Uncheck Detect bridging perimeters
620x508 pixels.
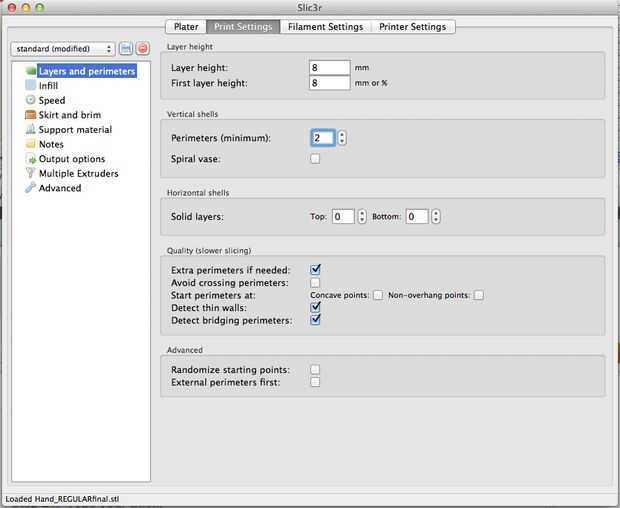pos(315,320)
